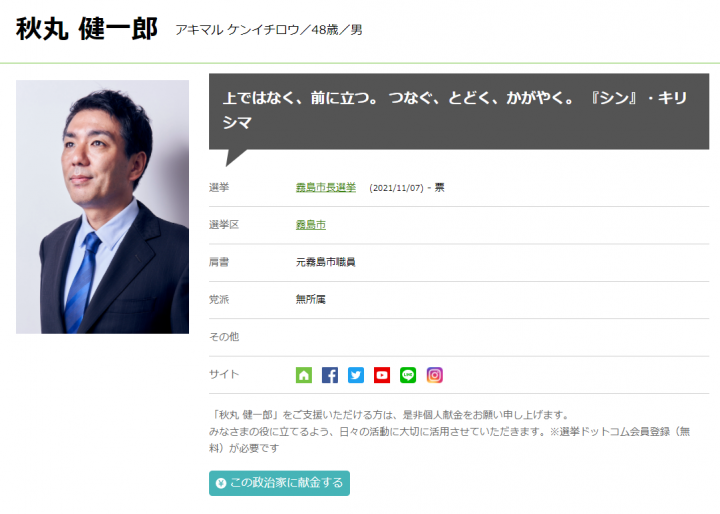Open the green LINE account icon
Image resolution: width=720 pixels, height=514 pixels.
(408, 375)
